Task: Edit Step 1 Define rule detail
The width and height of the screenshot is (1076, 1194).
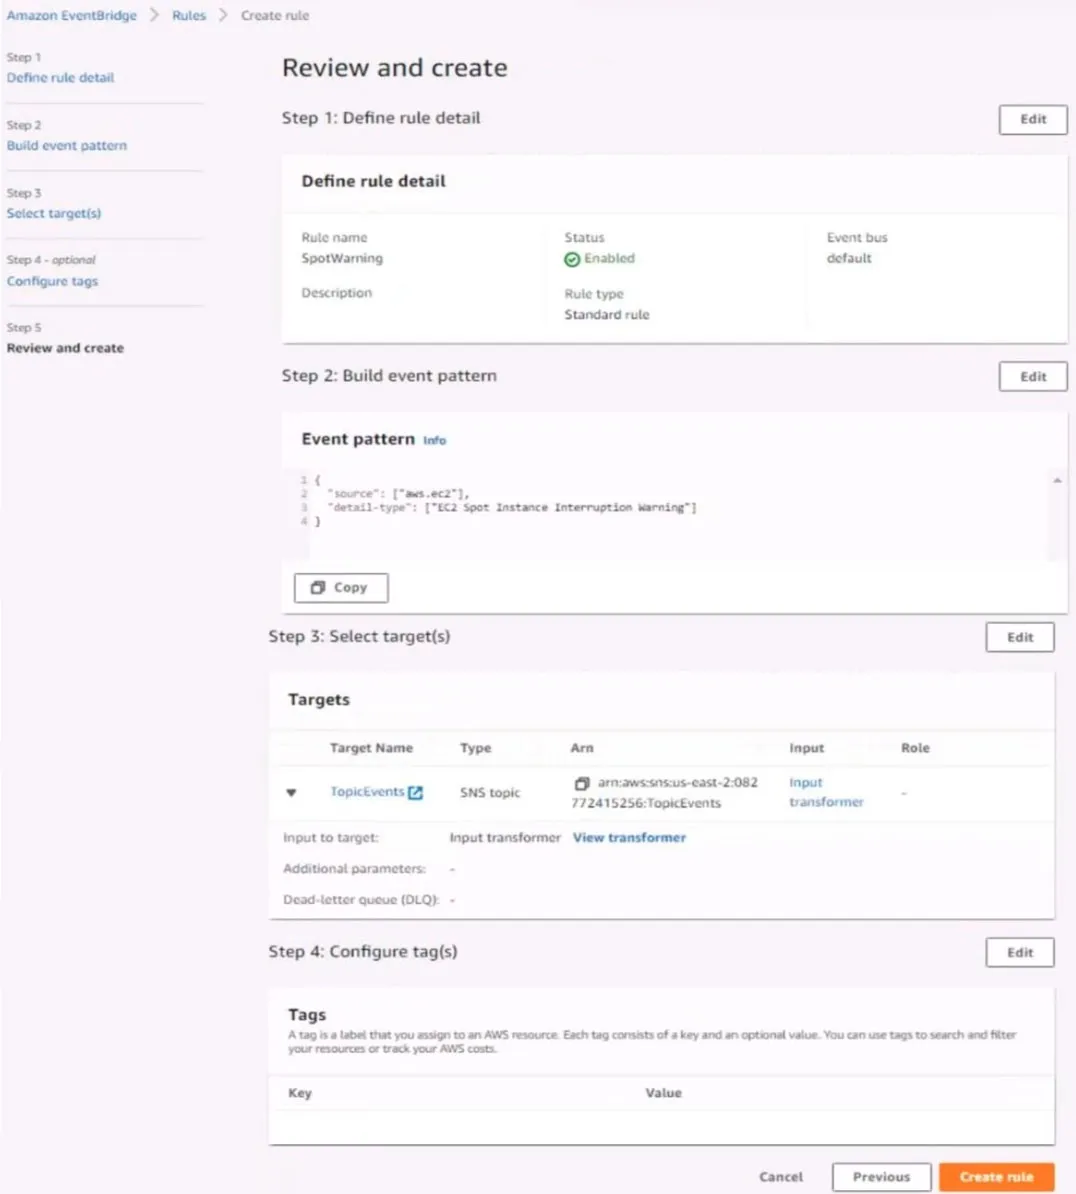Action: 1033,120
